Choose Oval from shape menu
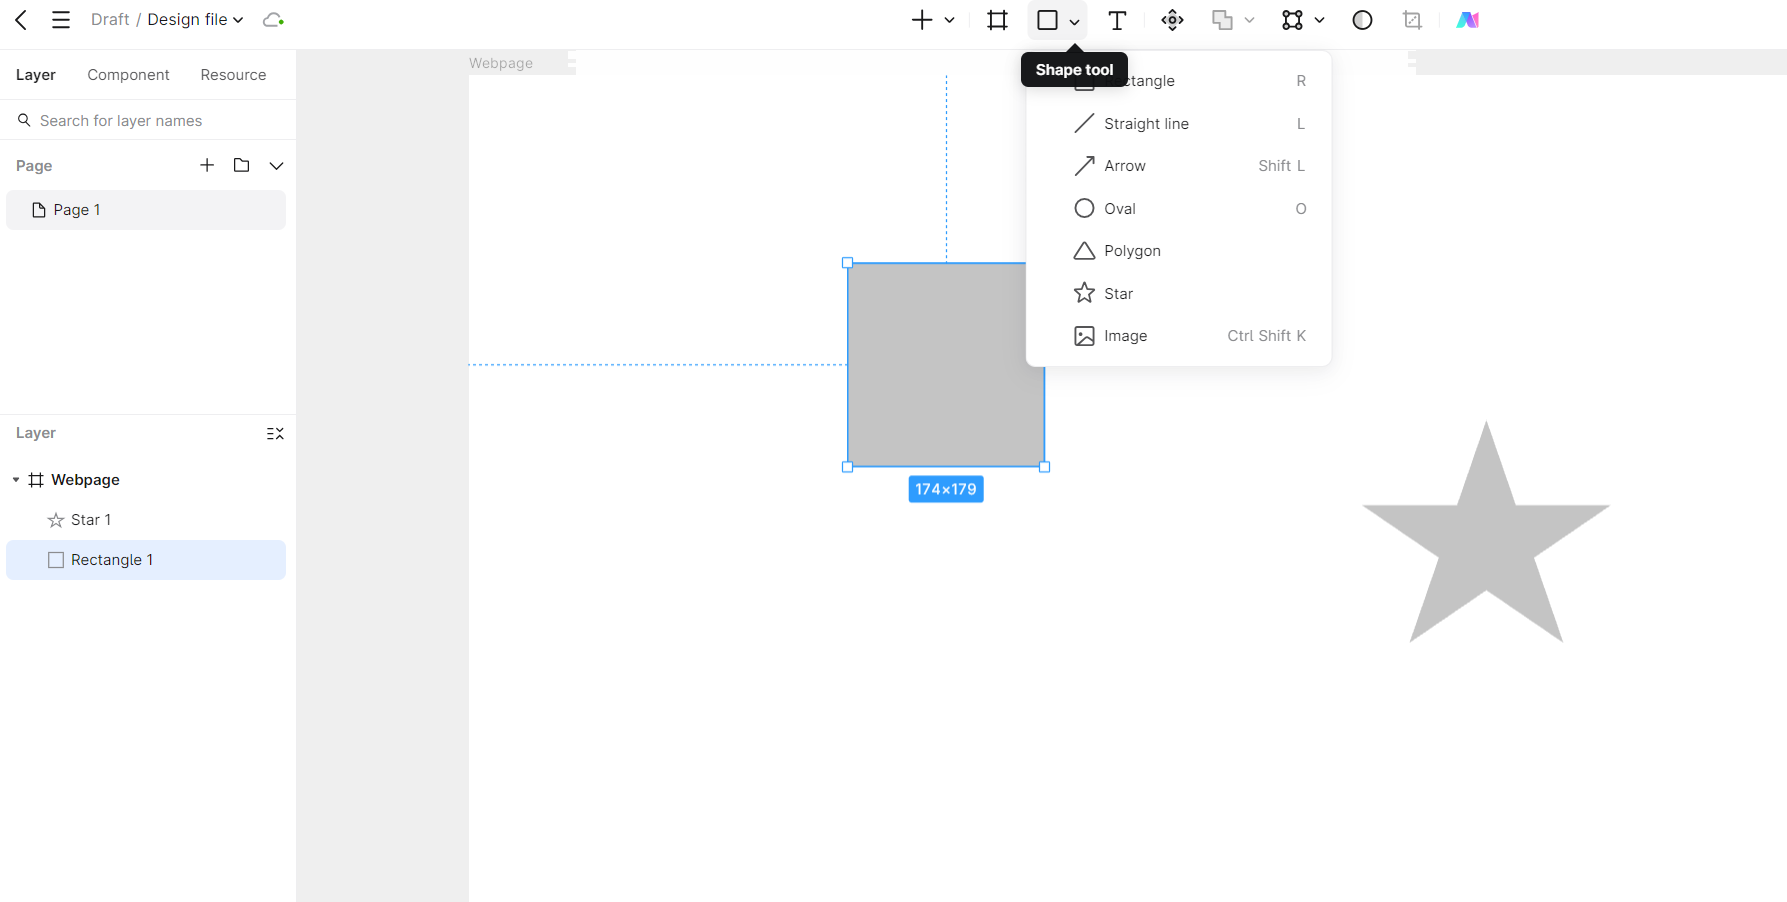The height and width of the screenshot is (902, 1787). (1179, 209)
